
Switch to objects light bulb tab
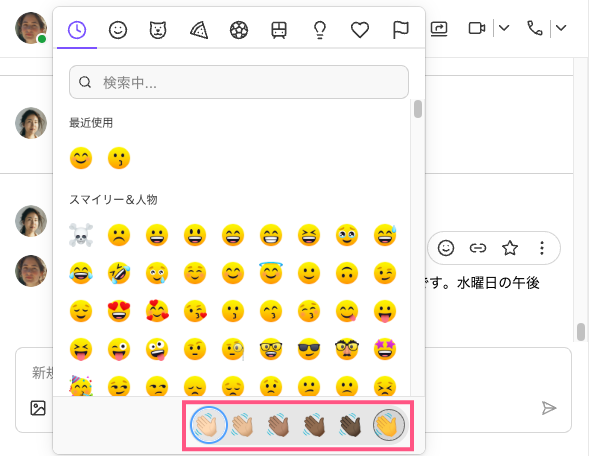(x=320, y=30)
